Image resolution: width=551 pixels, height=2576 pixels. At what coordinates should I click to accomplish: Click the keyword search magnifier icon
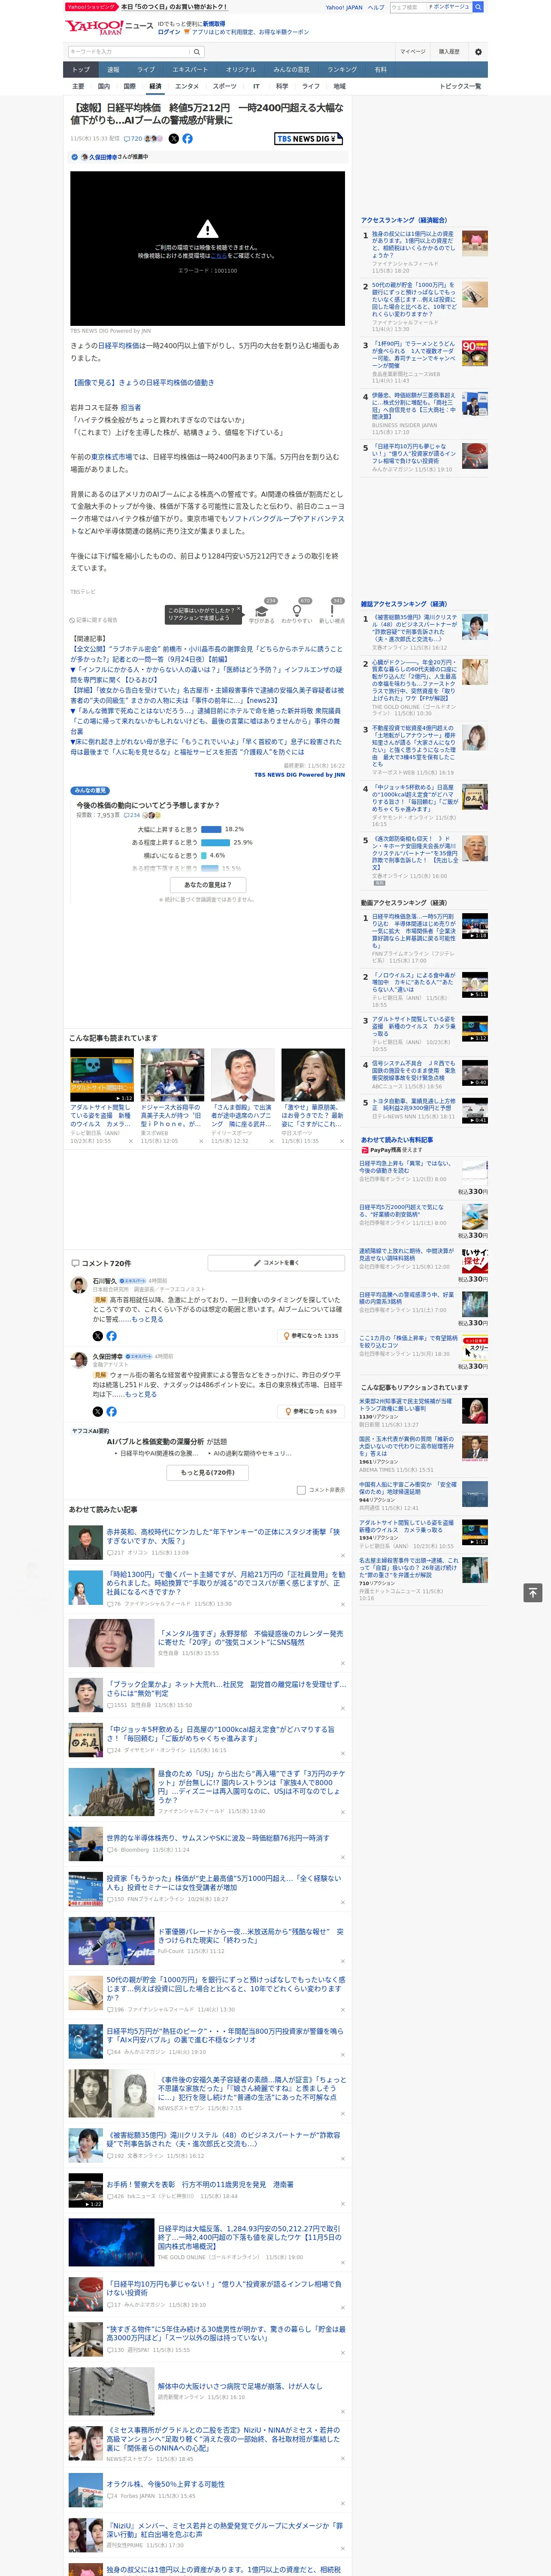point(197,52)
